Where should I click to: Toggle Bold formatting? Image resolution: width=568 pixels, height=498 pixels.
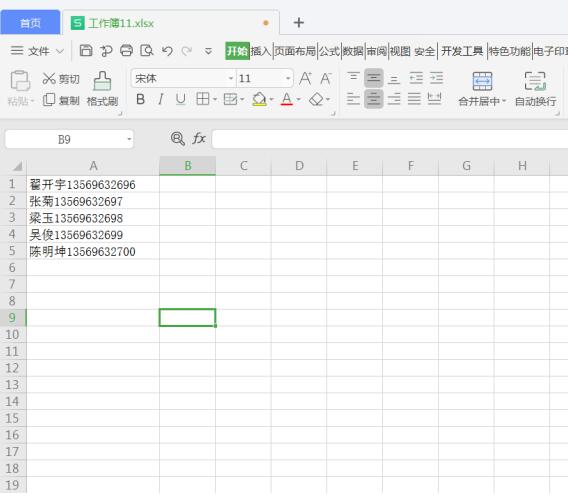click(x=141, y=99)
